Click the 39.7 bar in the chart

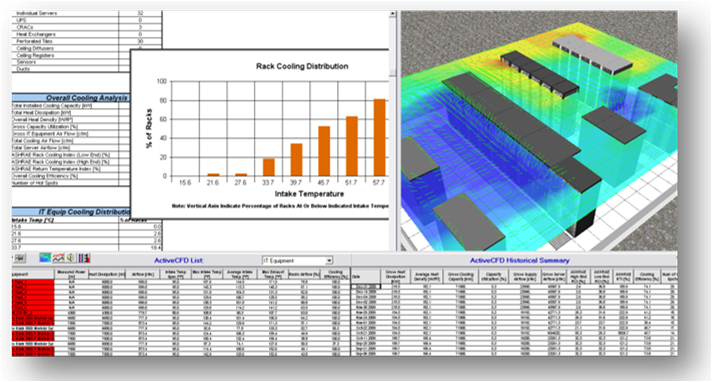[297, 160]
